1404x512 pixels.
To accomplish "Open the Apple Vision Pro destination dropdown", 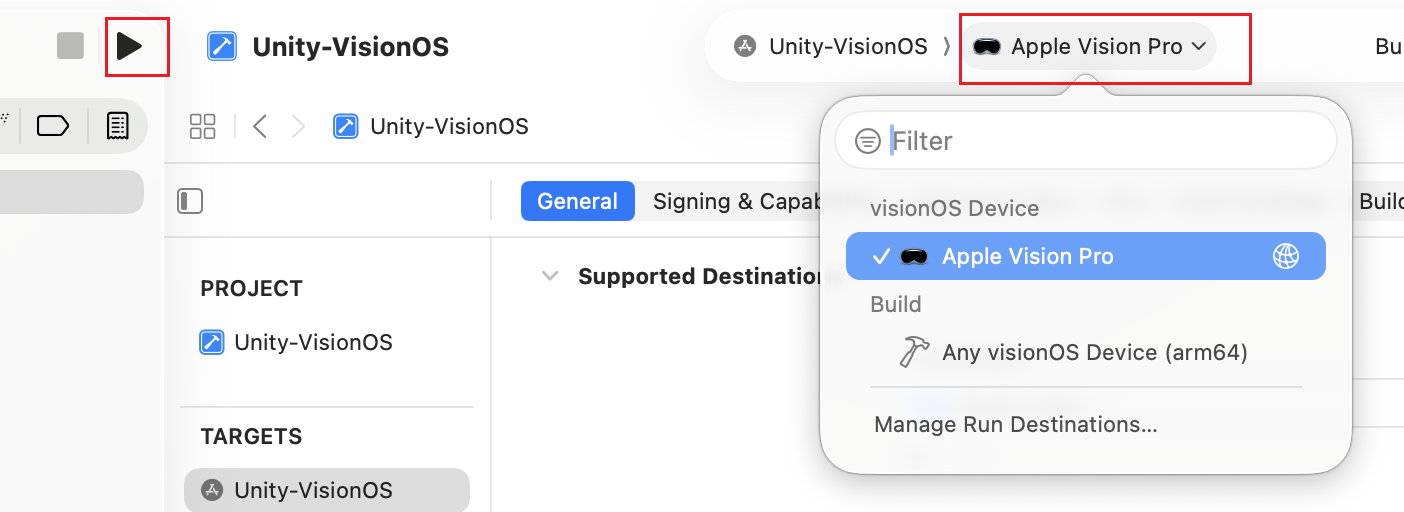I will 1090,46.
